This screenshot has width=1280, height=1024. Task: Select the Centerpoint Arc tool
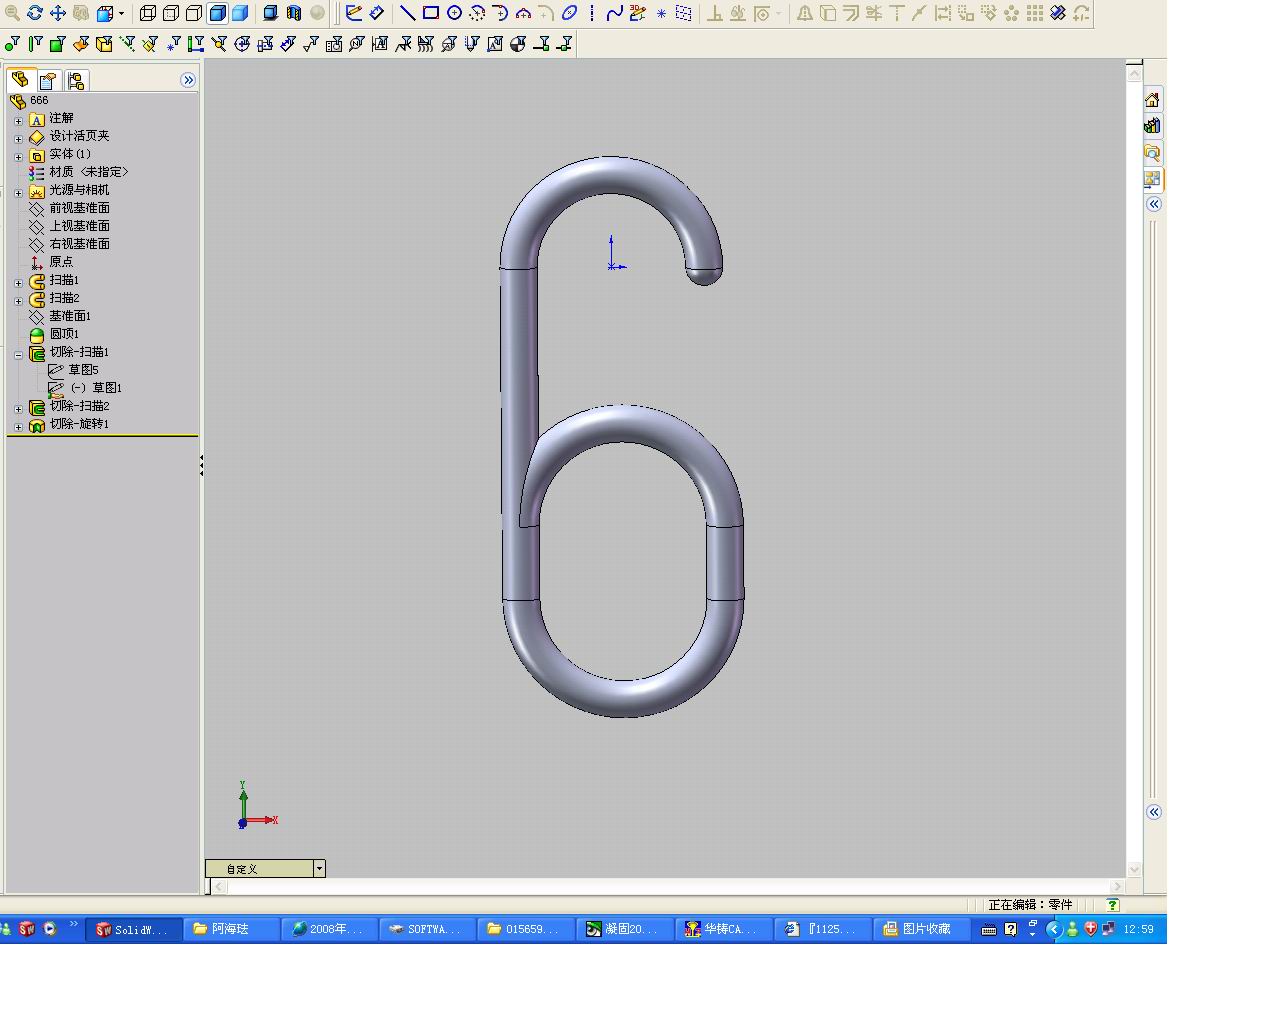[x=477, y=13]
